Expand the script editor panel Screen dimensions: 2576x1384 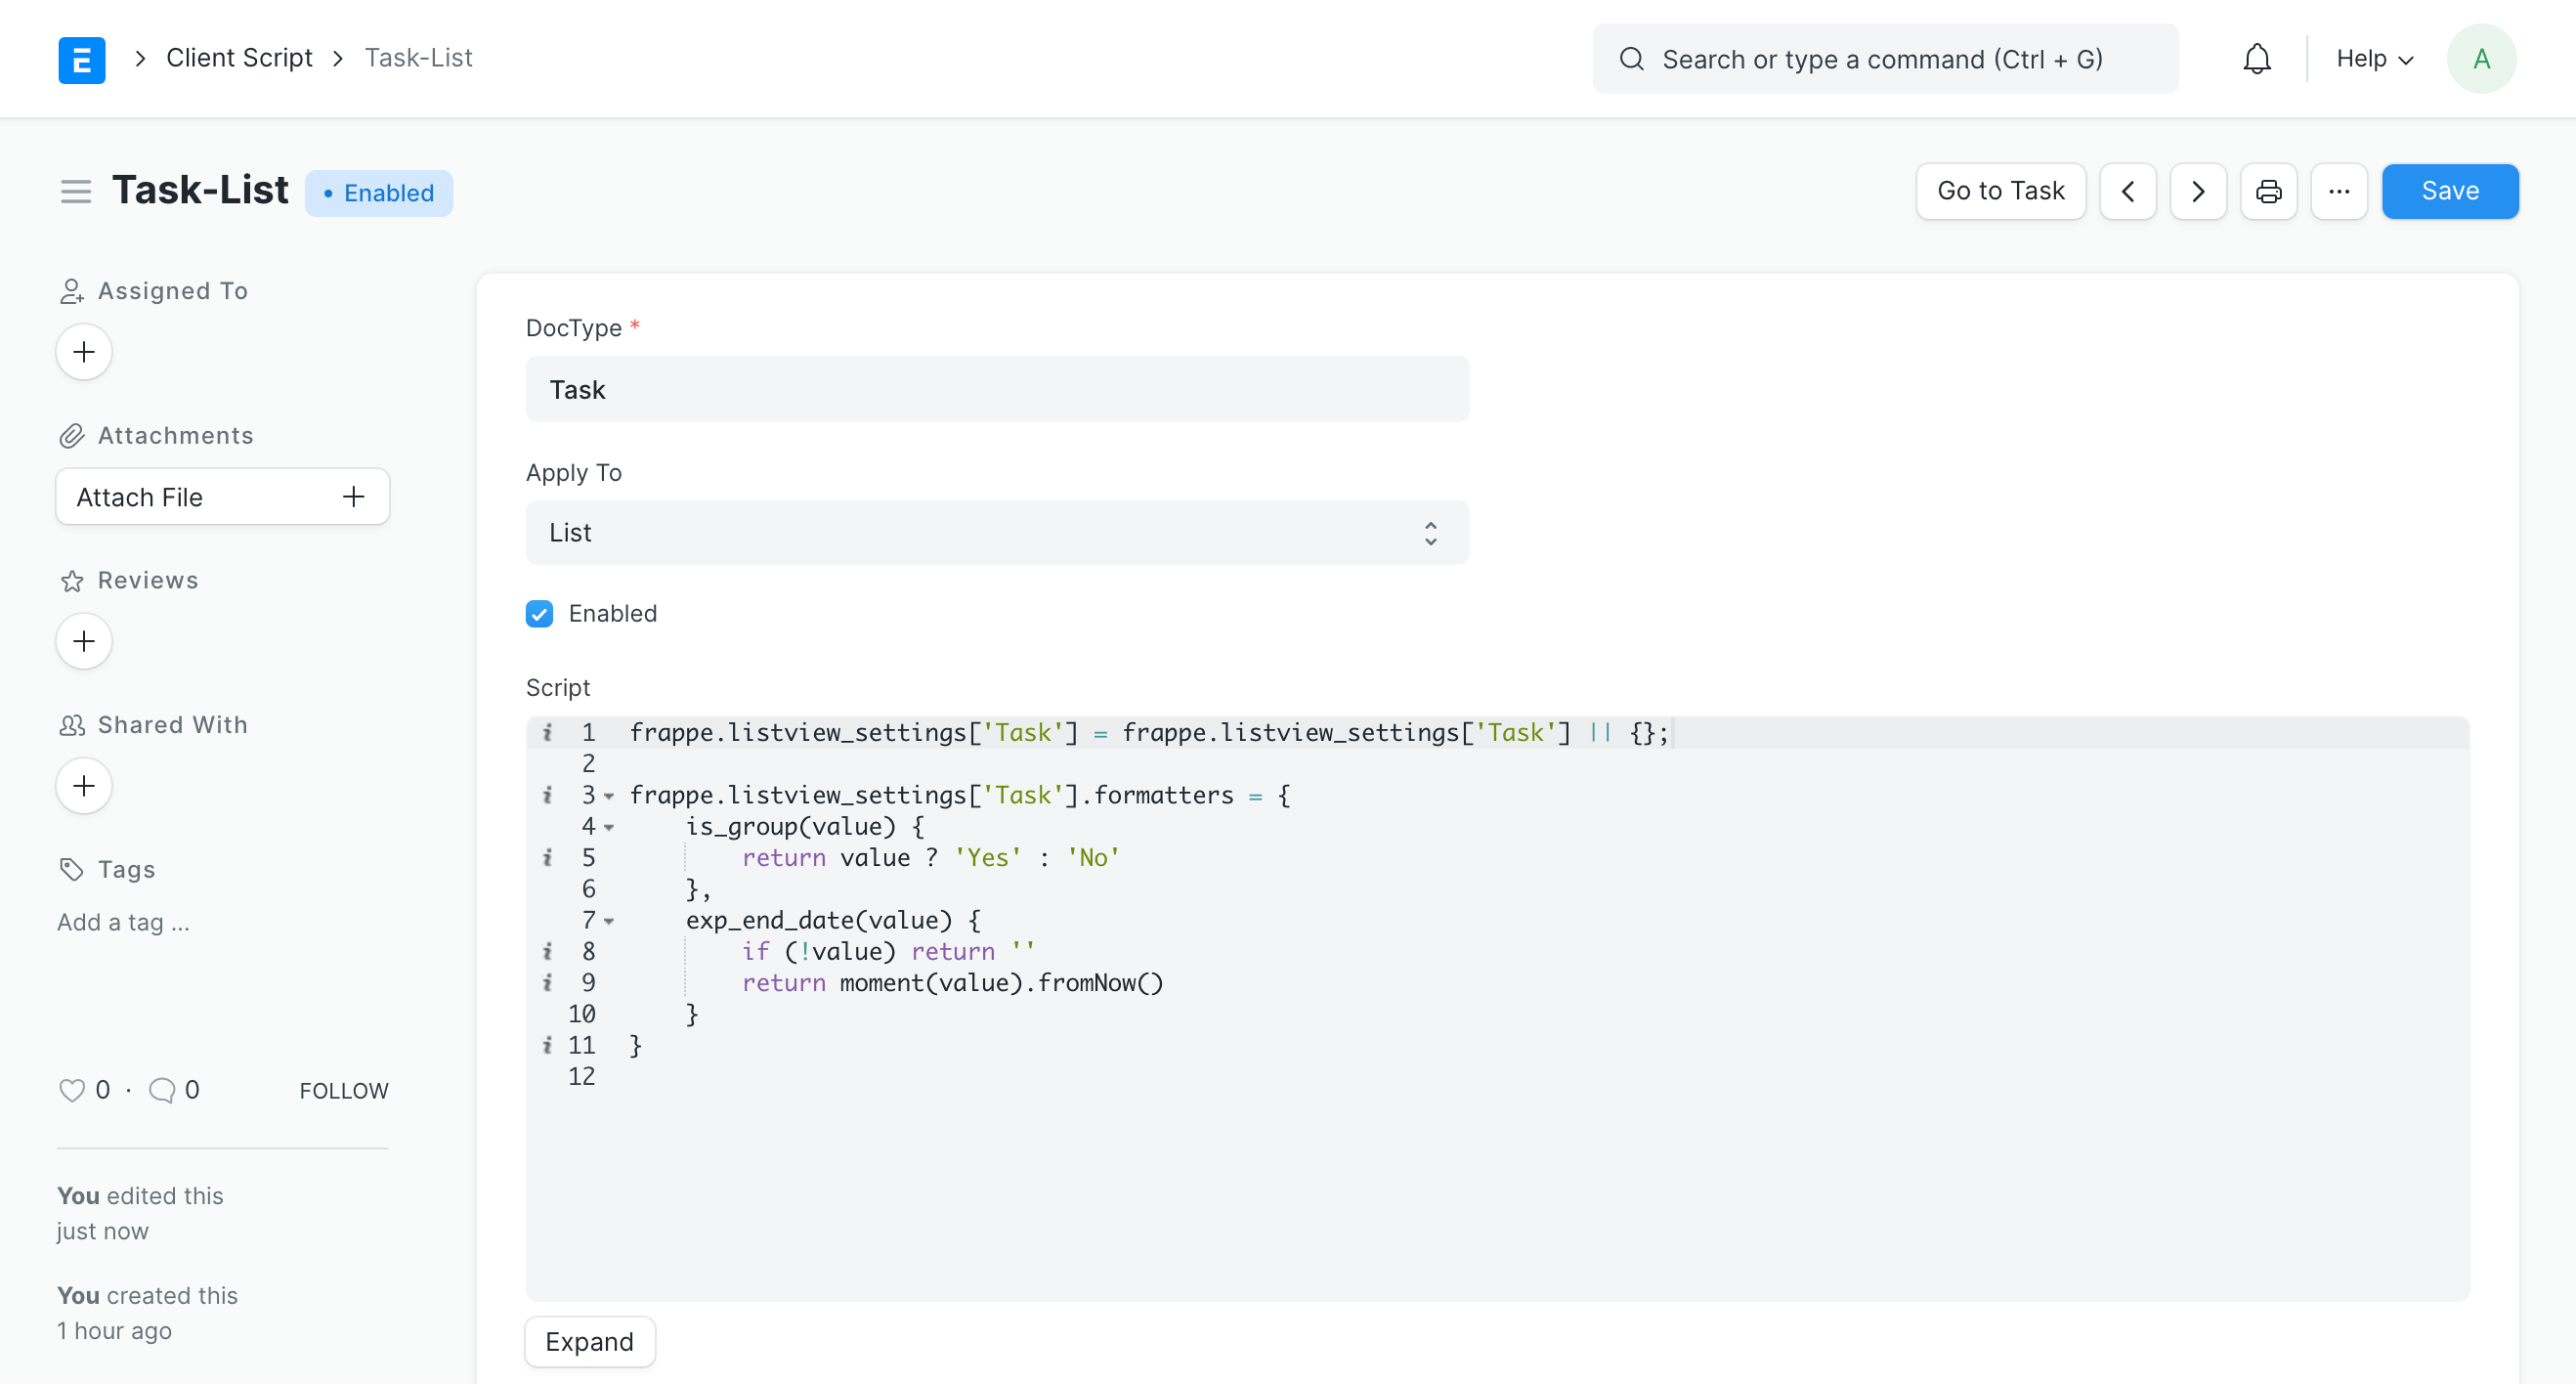[x=589, y=1341]
